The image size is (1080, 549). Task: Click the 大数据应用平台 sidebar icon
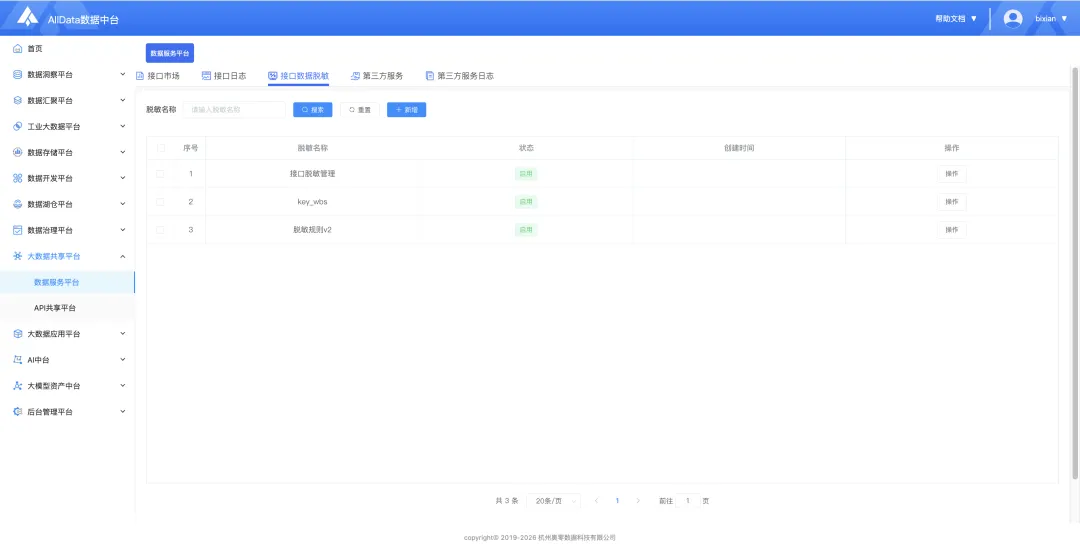[x=18, y=334]
